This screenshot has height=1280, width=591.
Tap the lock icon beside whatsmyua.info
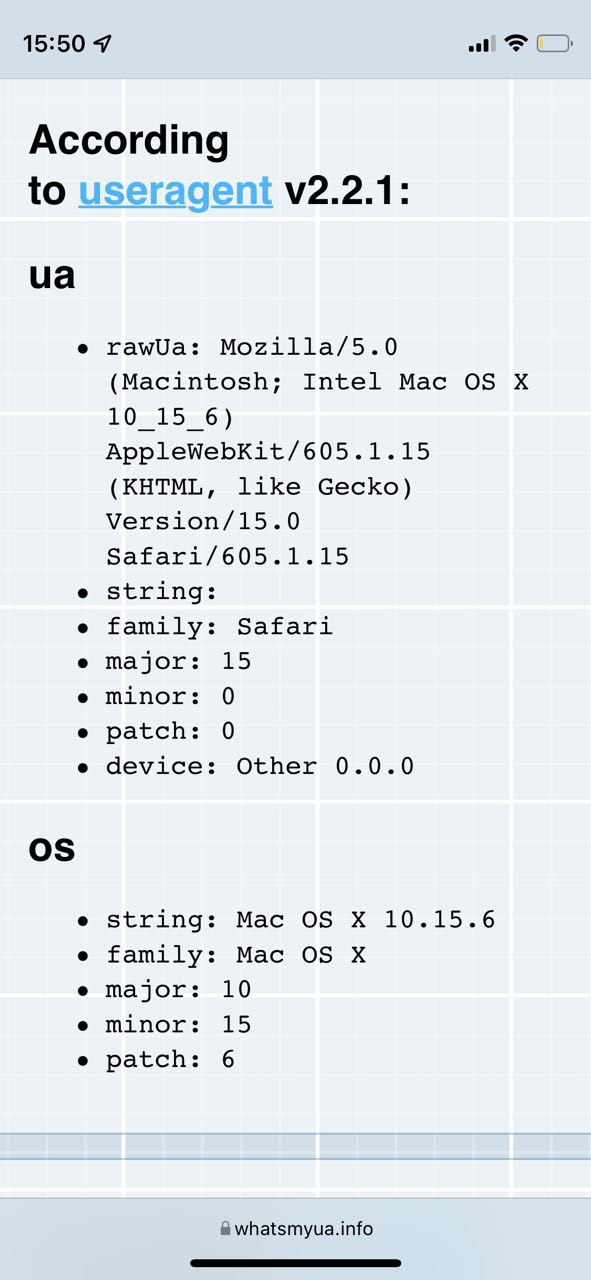point(225,1228)
